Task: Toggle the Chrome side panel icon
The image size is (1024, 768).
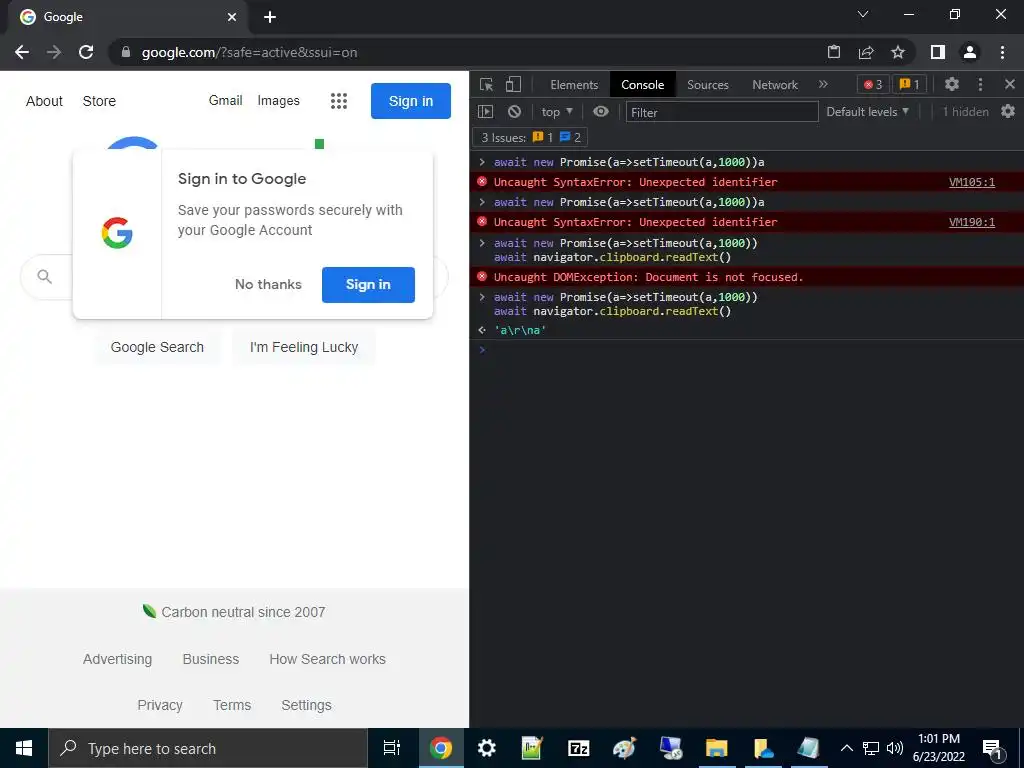Action: pos(938,52)
